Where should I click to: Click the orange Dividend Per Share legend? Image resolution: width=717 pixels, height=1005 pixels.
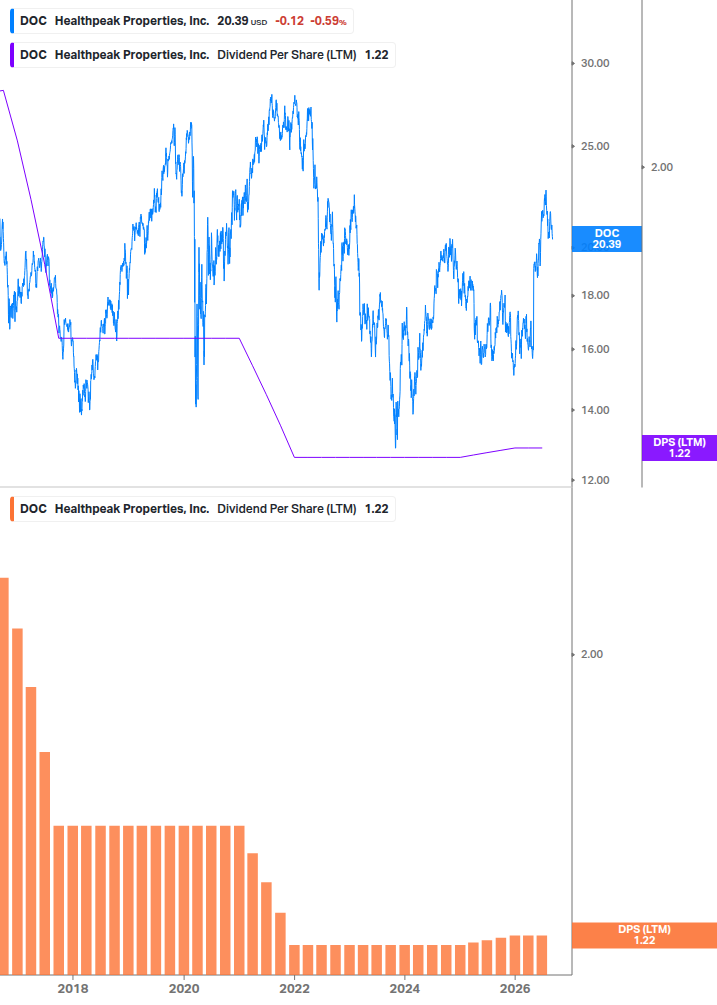pyautogui.click(x=202, y=509)
